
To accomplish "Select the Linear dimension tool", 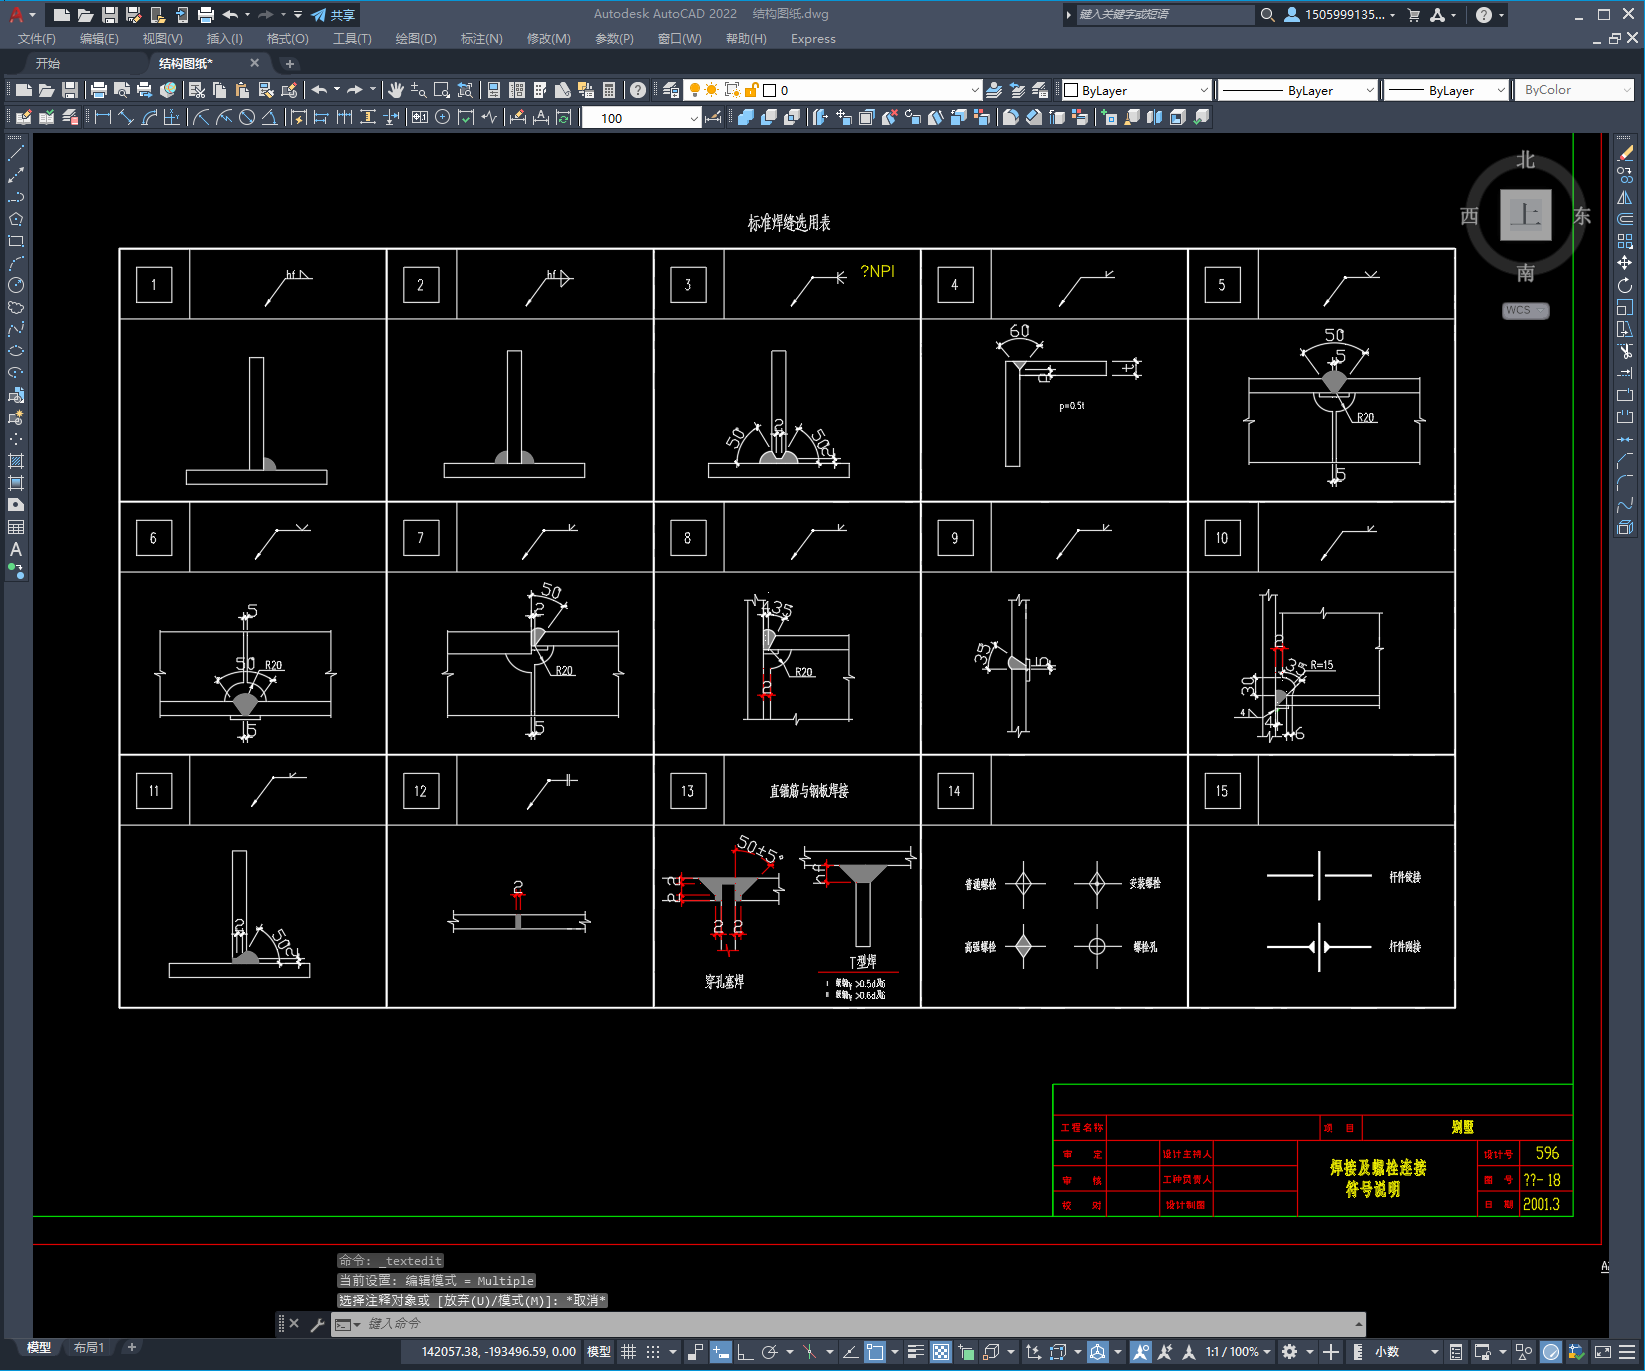I will click(x=102, y=117).
